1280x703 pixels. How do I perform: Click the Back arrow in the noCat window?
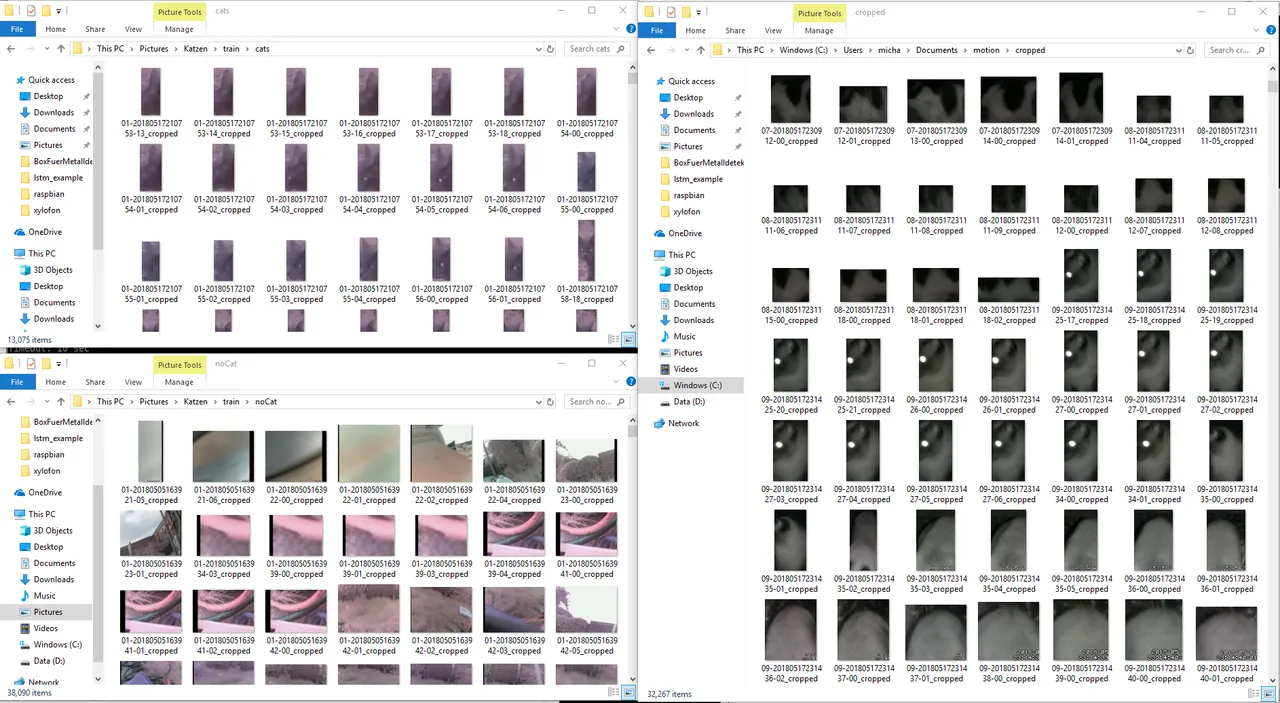coord(11,402)
